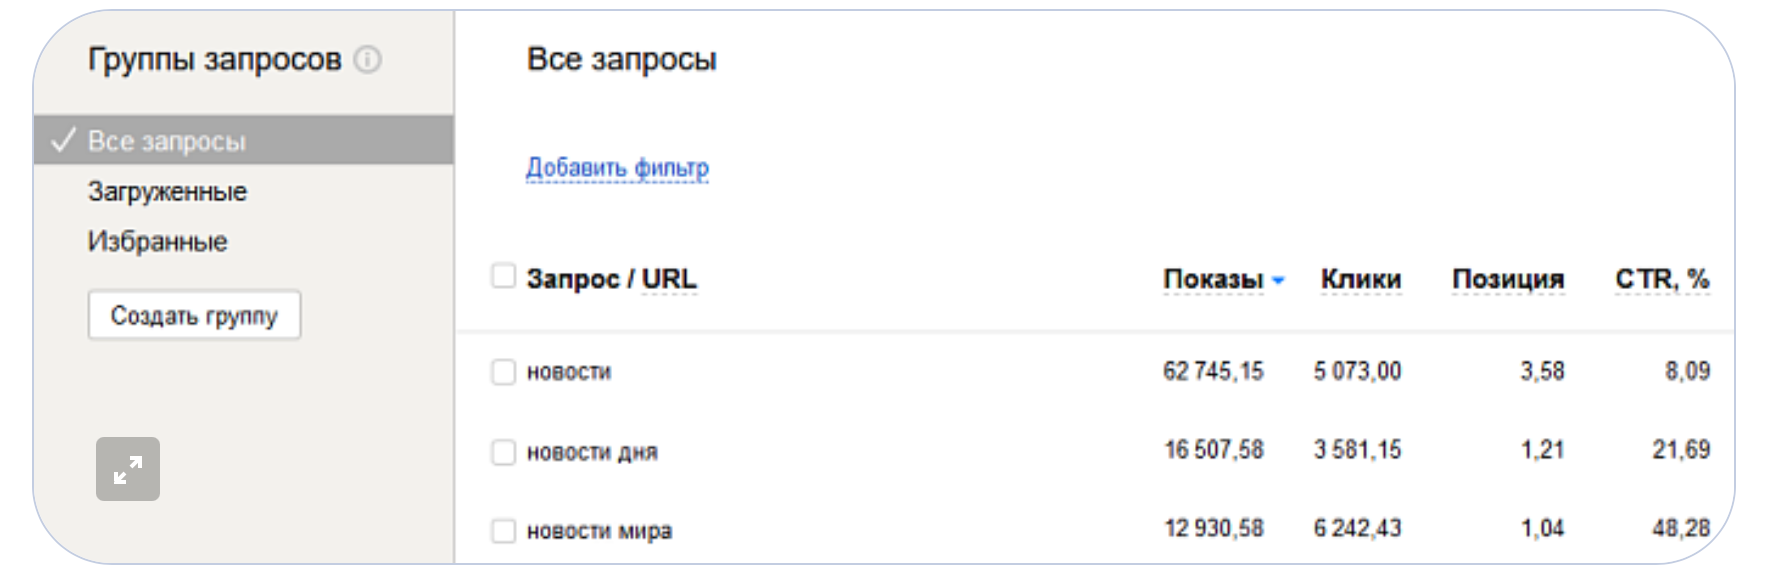This screenshot has height=572, width=1772.
Task: Tick the checkbox for новости мира
Action: (503, 531)
